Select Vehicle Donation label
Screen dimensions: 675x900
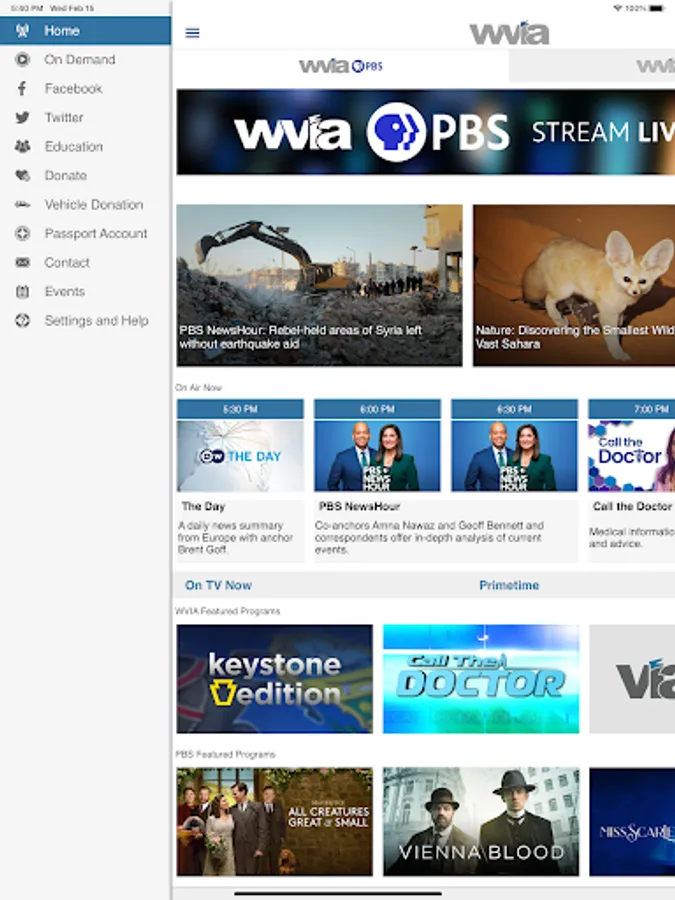[94, 204]
